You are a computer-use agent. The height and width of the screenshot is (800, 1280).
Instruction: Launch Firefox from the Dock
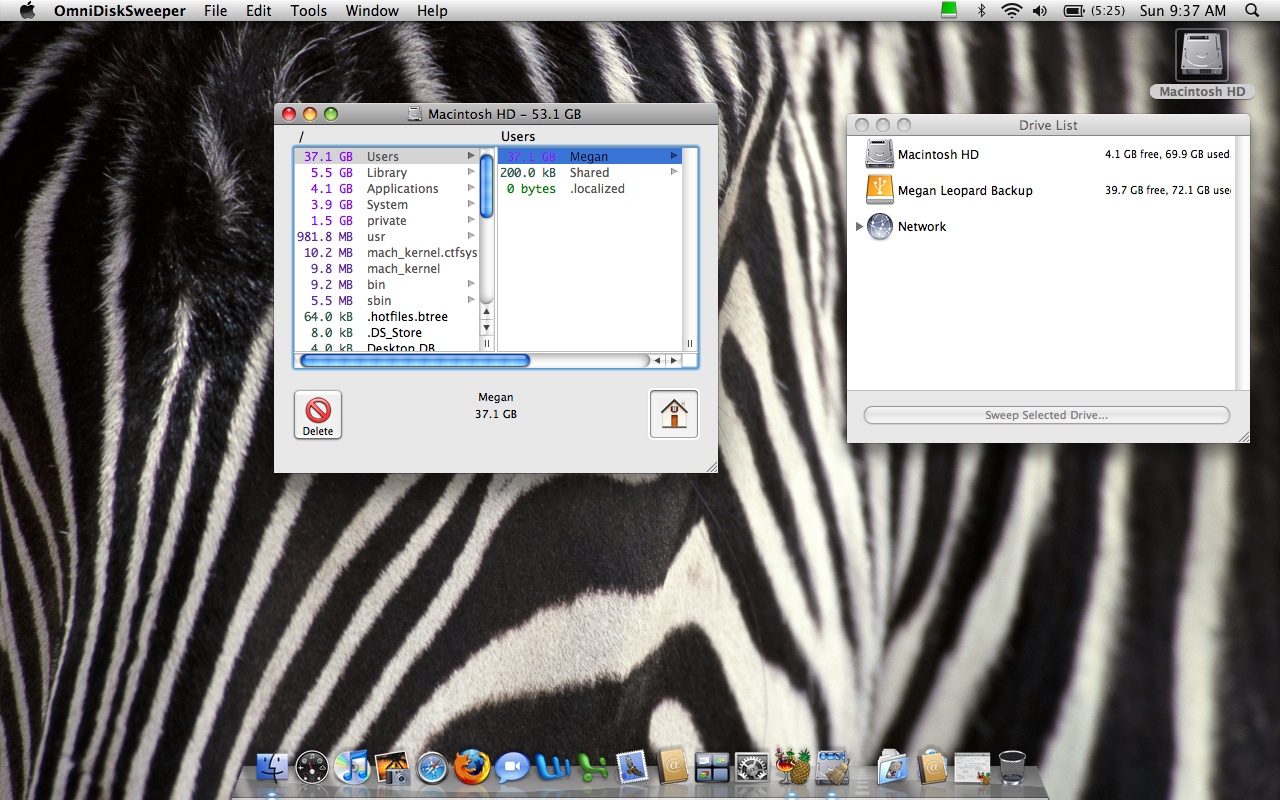coord(472,767)
